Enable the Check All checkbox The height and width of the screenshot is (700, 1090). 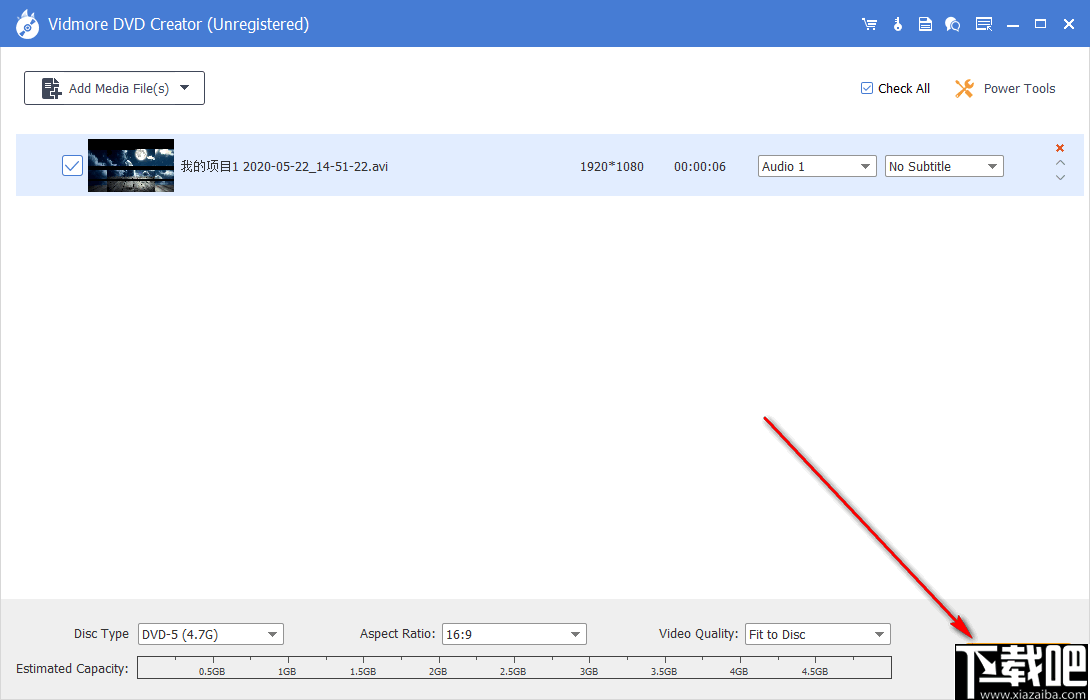[866, 88]
